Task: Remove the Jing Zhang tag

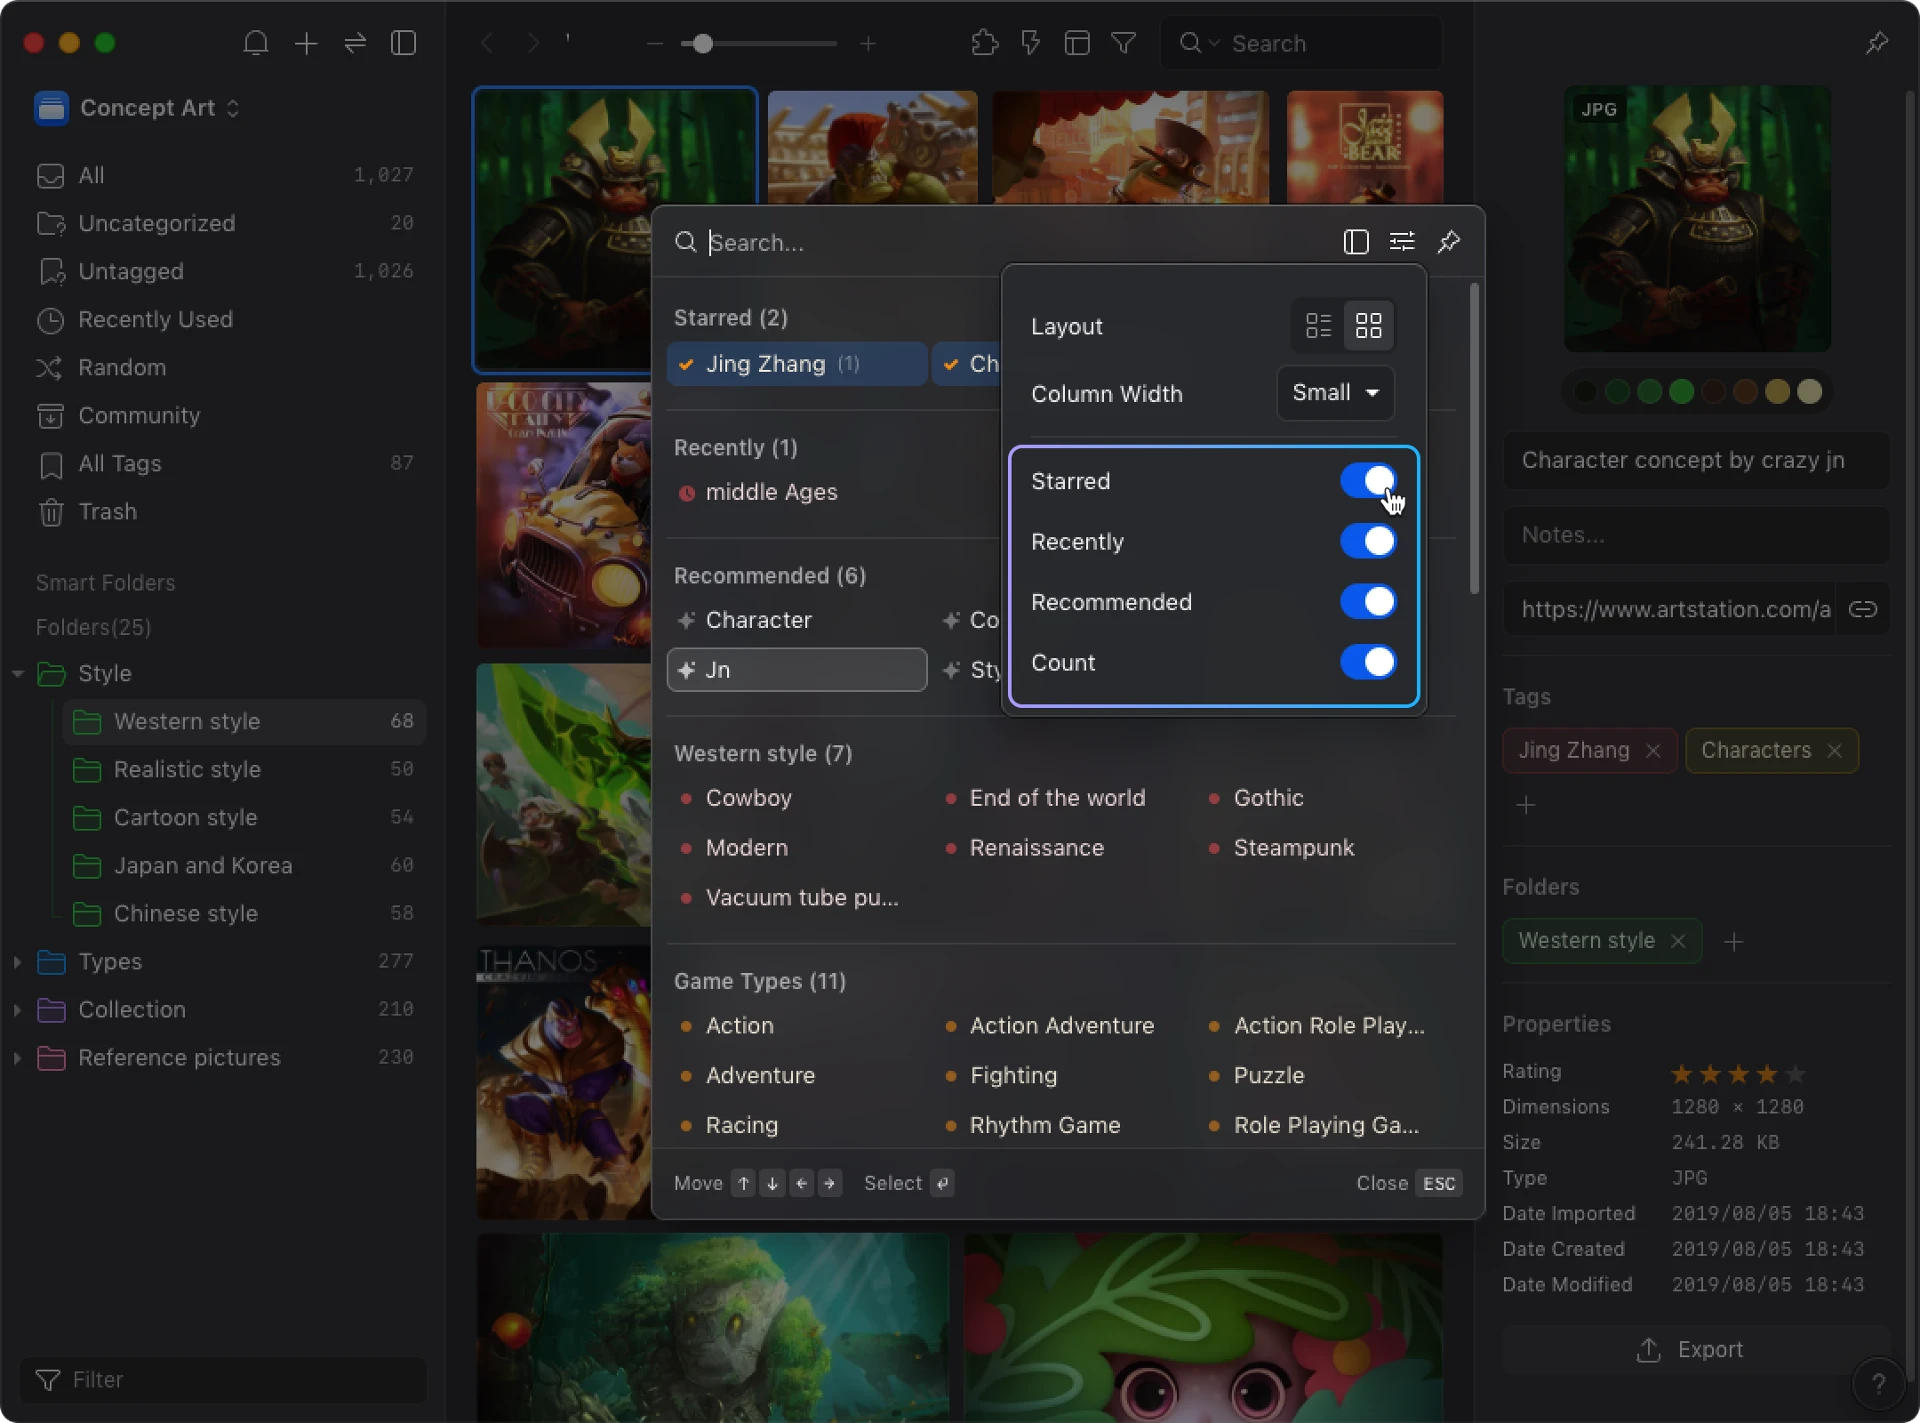Action: click(x=1653, y=751)
